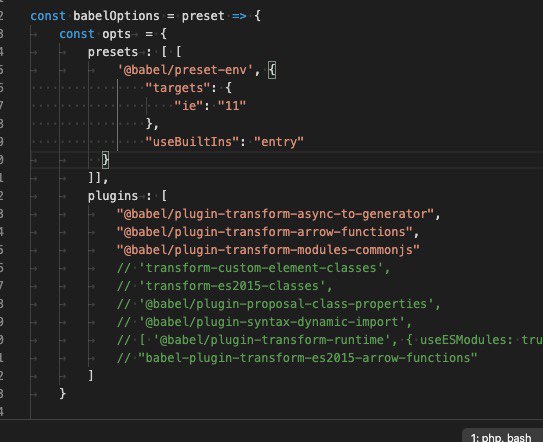Image resolution: width=543 pixels, height=442 pixels.
Task: Click the commented plugin-transform-runtime line
Action: coord(330,340)
